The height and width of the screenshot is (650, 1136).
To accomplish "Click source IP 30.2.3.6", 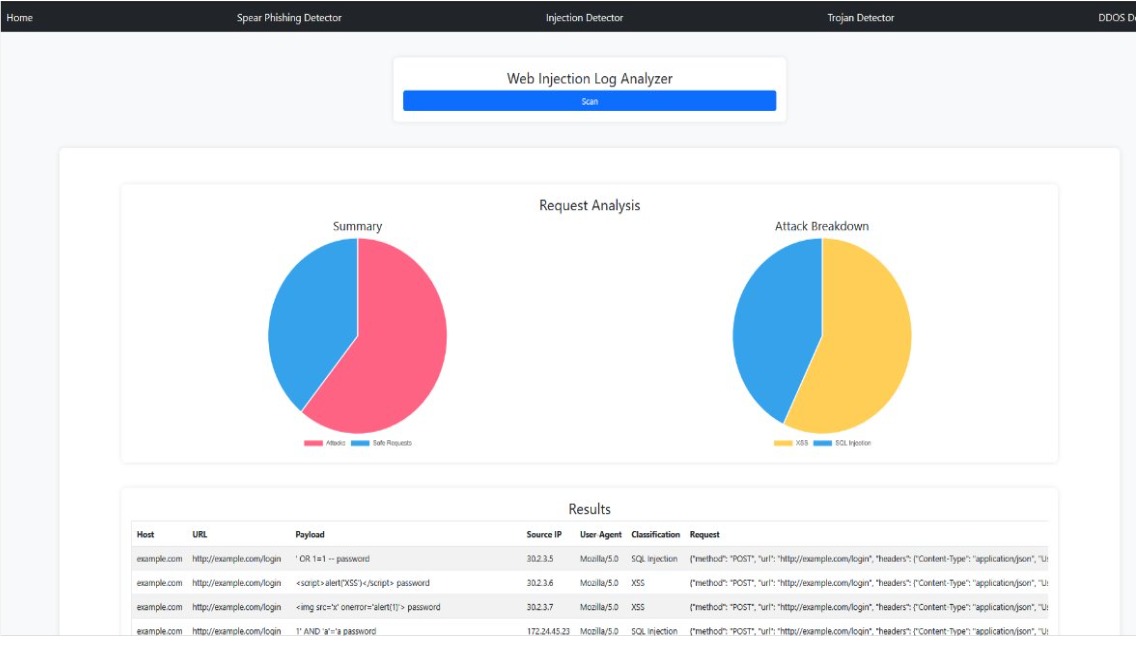I will 540,583.
